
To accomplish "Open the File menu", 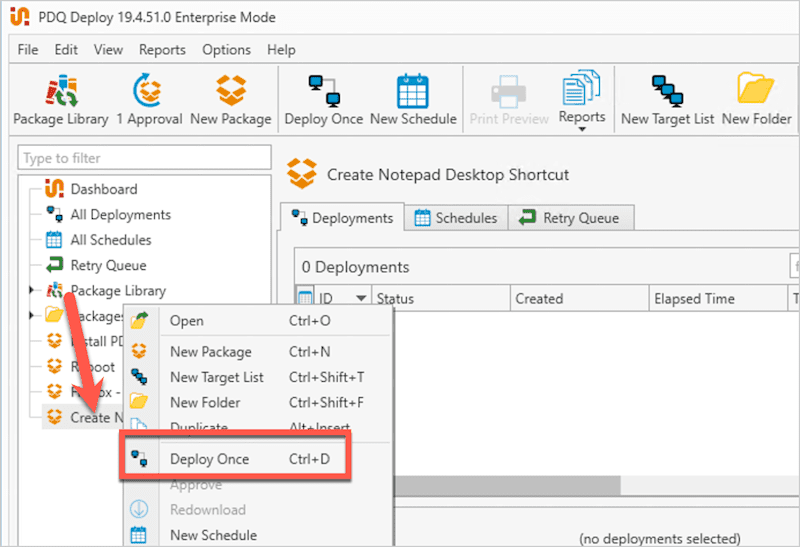I will (x=28, y=50).
